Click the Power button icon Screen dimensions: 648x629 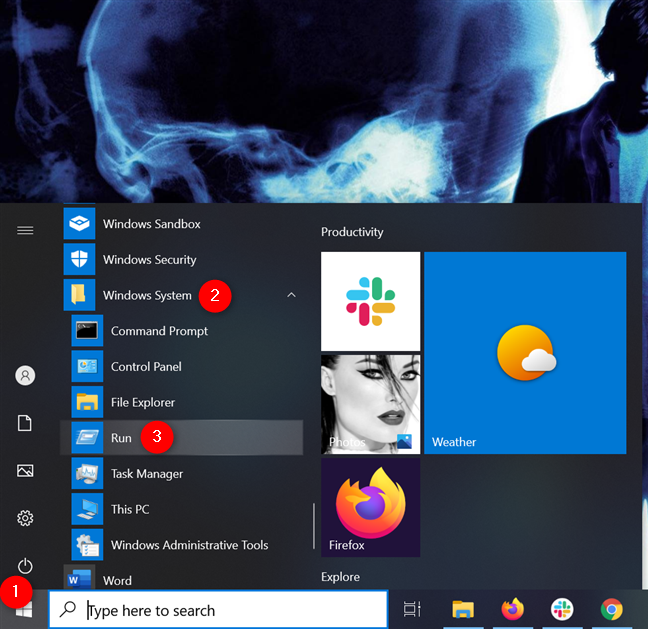coord(25,566)
